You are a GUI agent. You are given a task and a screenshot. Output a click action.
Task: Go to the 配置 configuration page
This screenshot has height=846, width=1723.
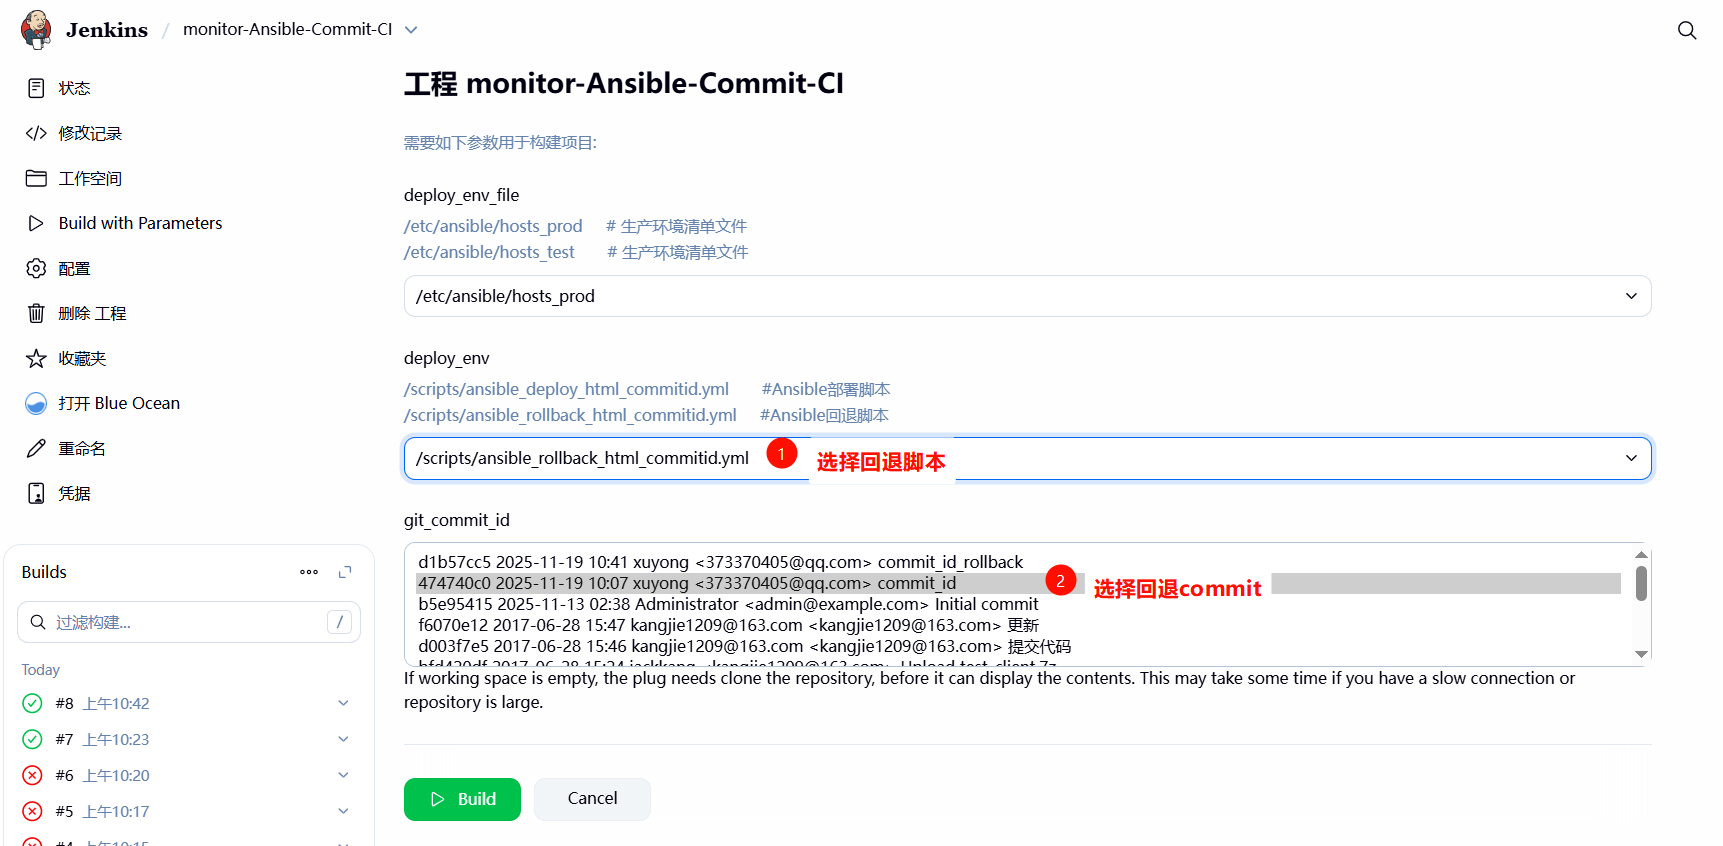[x=74, y=268]
